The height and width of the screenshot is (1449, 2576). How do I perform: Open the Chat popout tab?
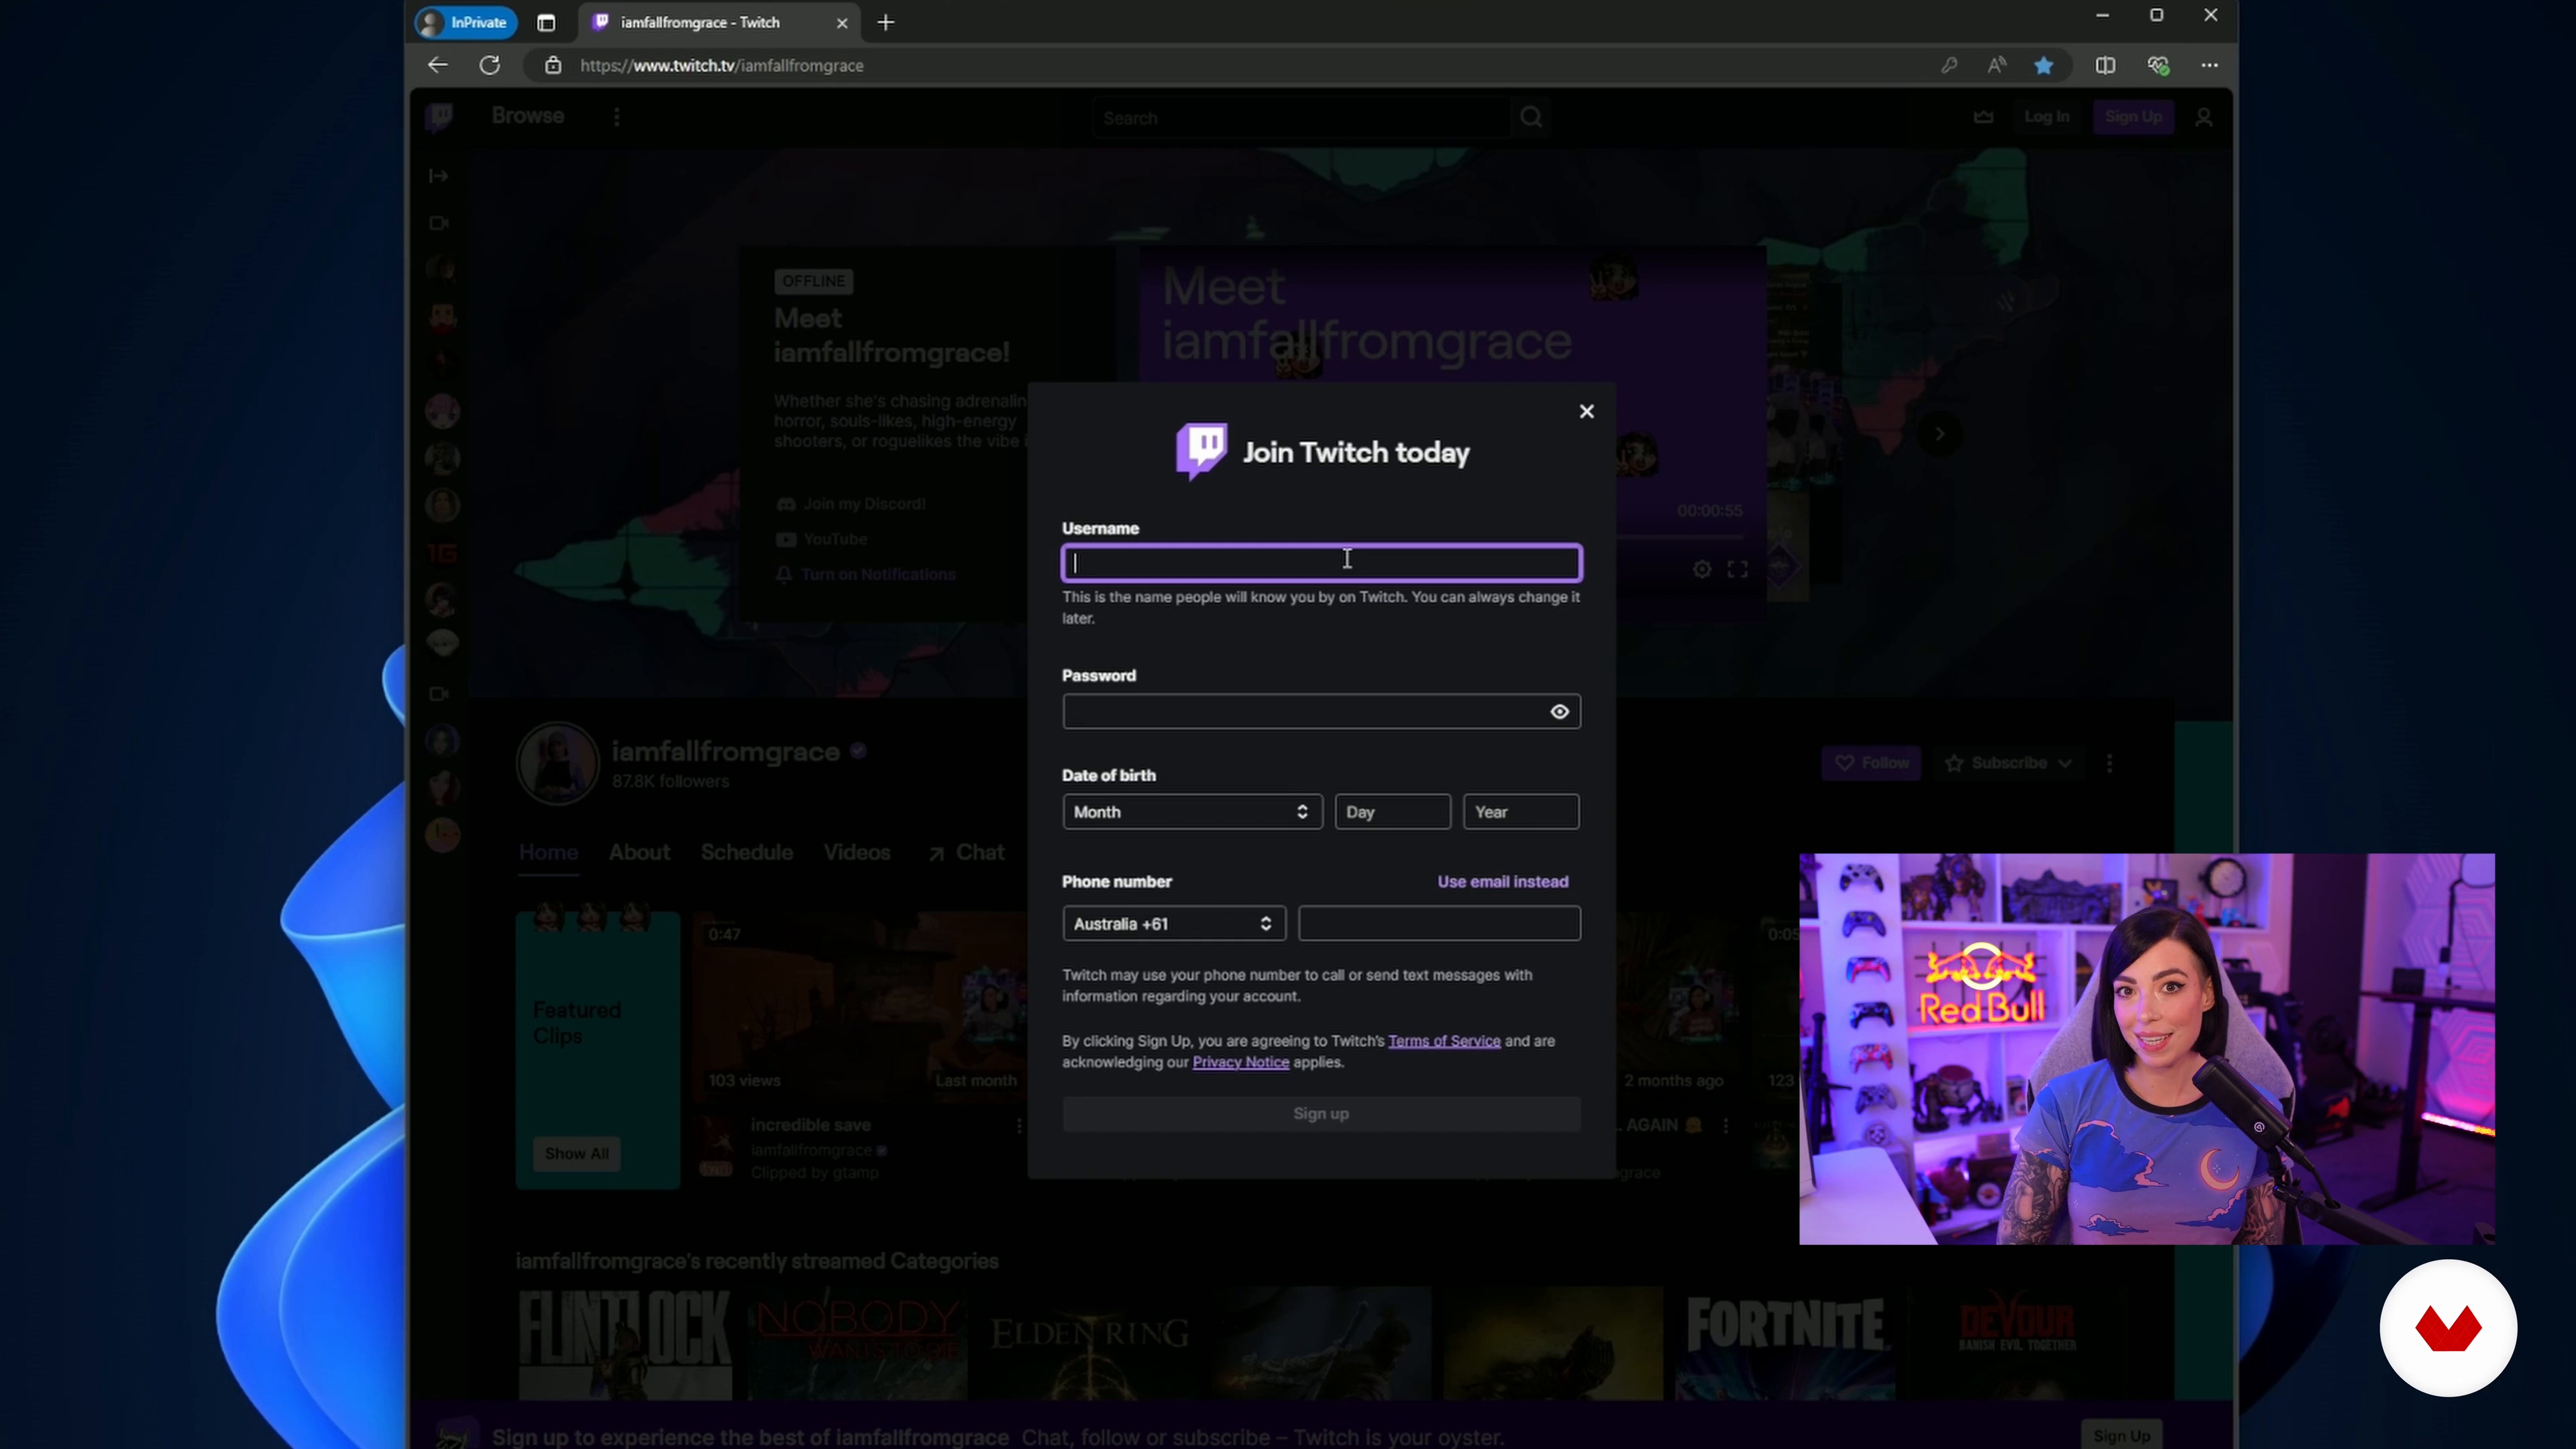965,852
